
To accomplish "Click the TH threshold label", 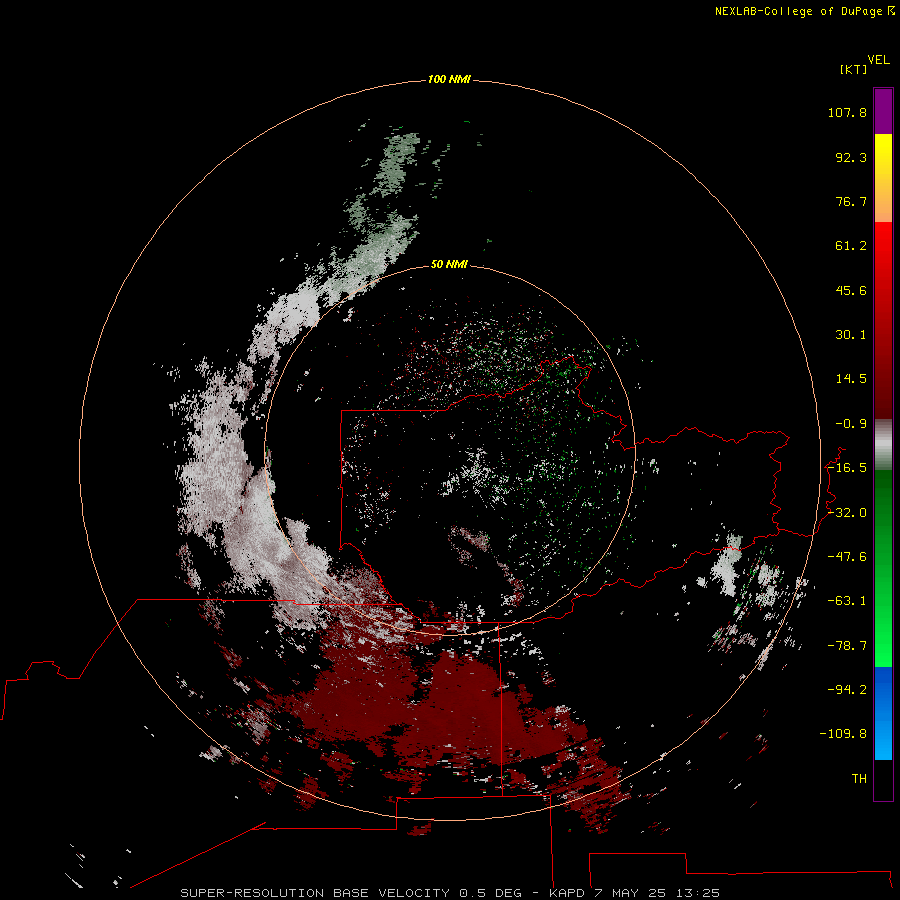I will (x=859, y=779).
